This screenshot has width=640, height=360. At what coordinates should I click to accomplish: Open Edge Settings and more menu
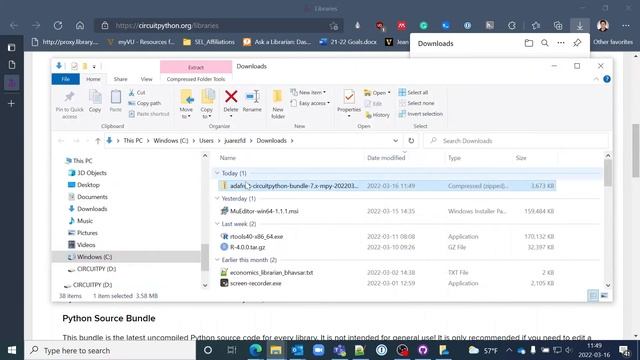click(625, 26)
